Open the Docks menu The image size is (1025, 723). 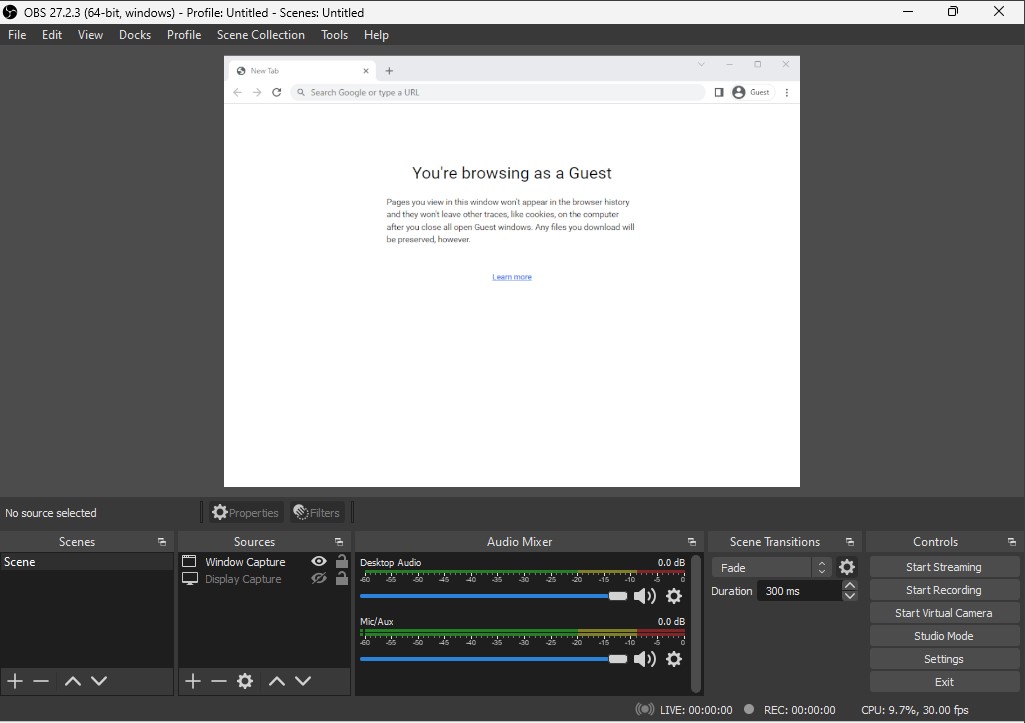coord(135,35)
